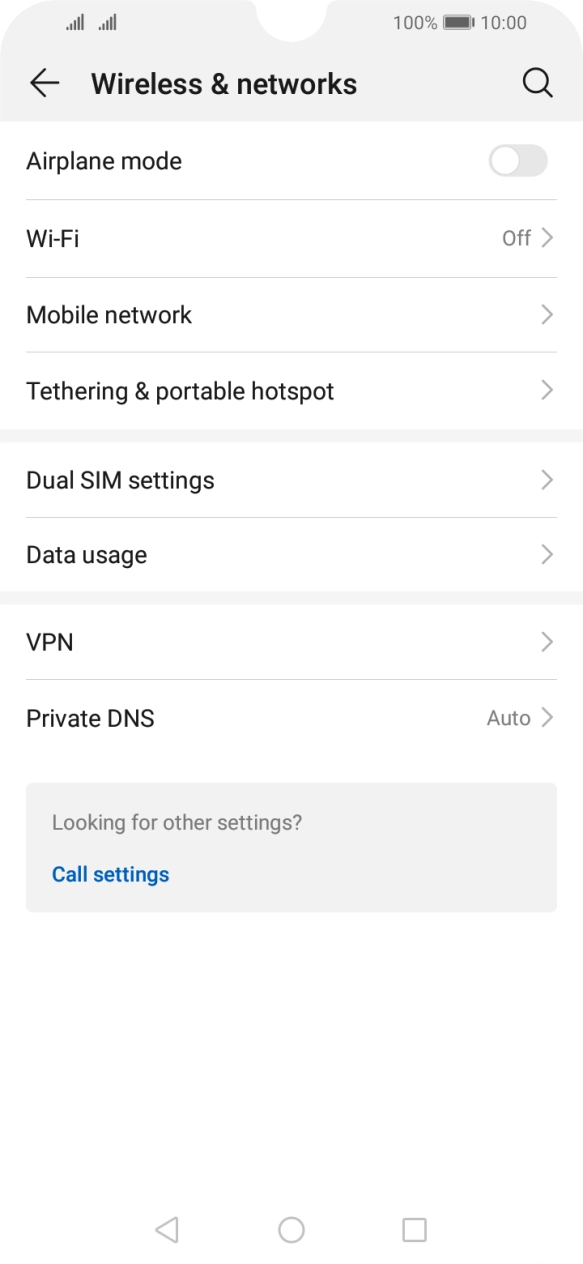
Task: Tap the left signal strength indicator
Action: 73,21
